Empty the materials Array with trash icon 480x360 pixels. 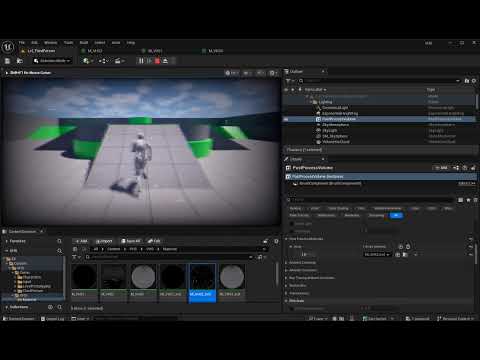[x=408, y=247]
